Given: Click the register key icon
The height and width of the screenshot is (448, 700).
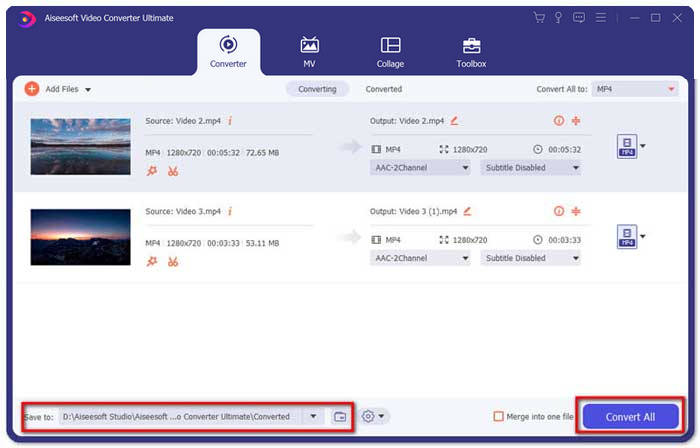Looking at the screenshot, I should pos(558,18).
